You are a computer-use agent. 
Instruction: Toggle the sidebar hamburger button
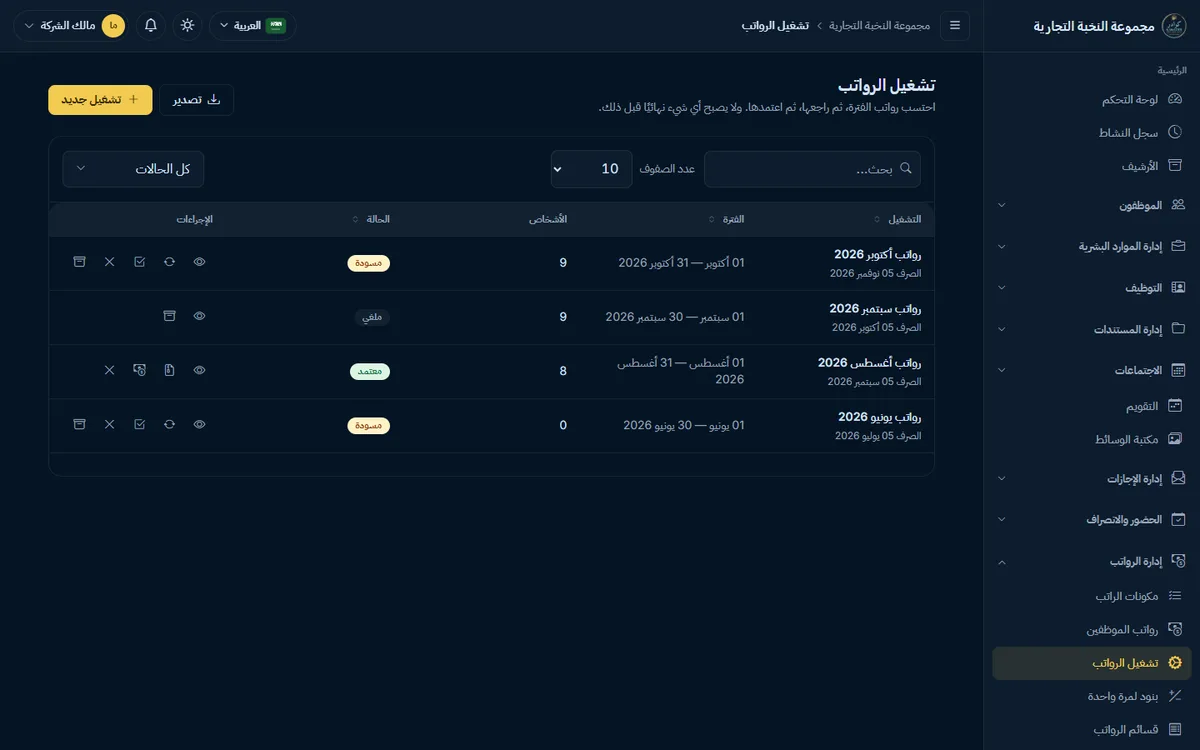(955, 25)
